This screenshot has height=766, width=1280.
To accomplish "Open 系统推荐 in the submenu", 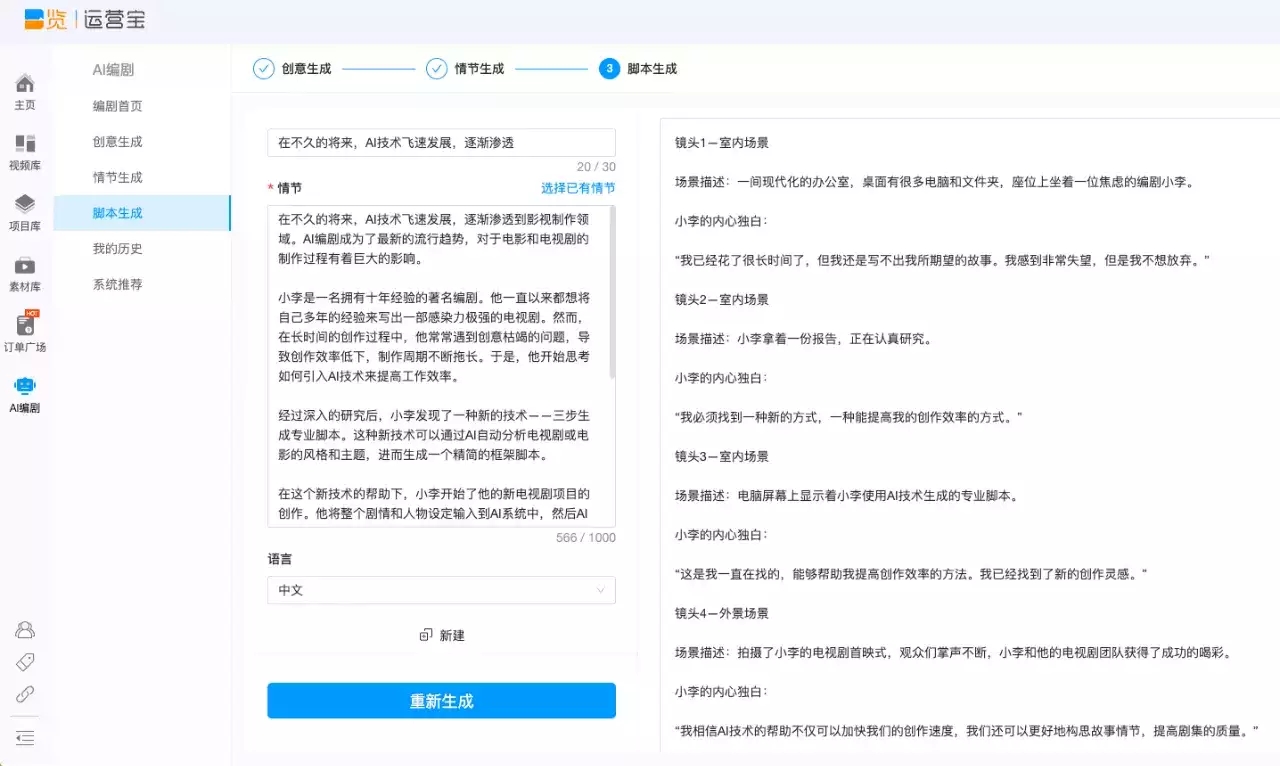I will [118, 285].
